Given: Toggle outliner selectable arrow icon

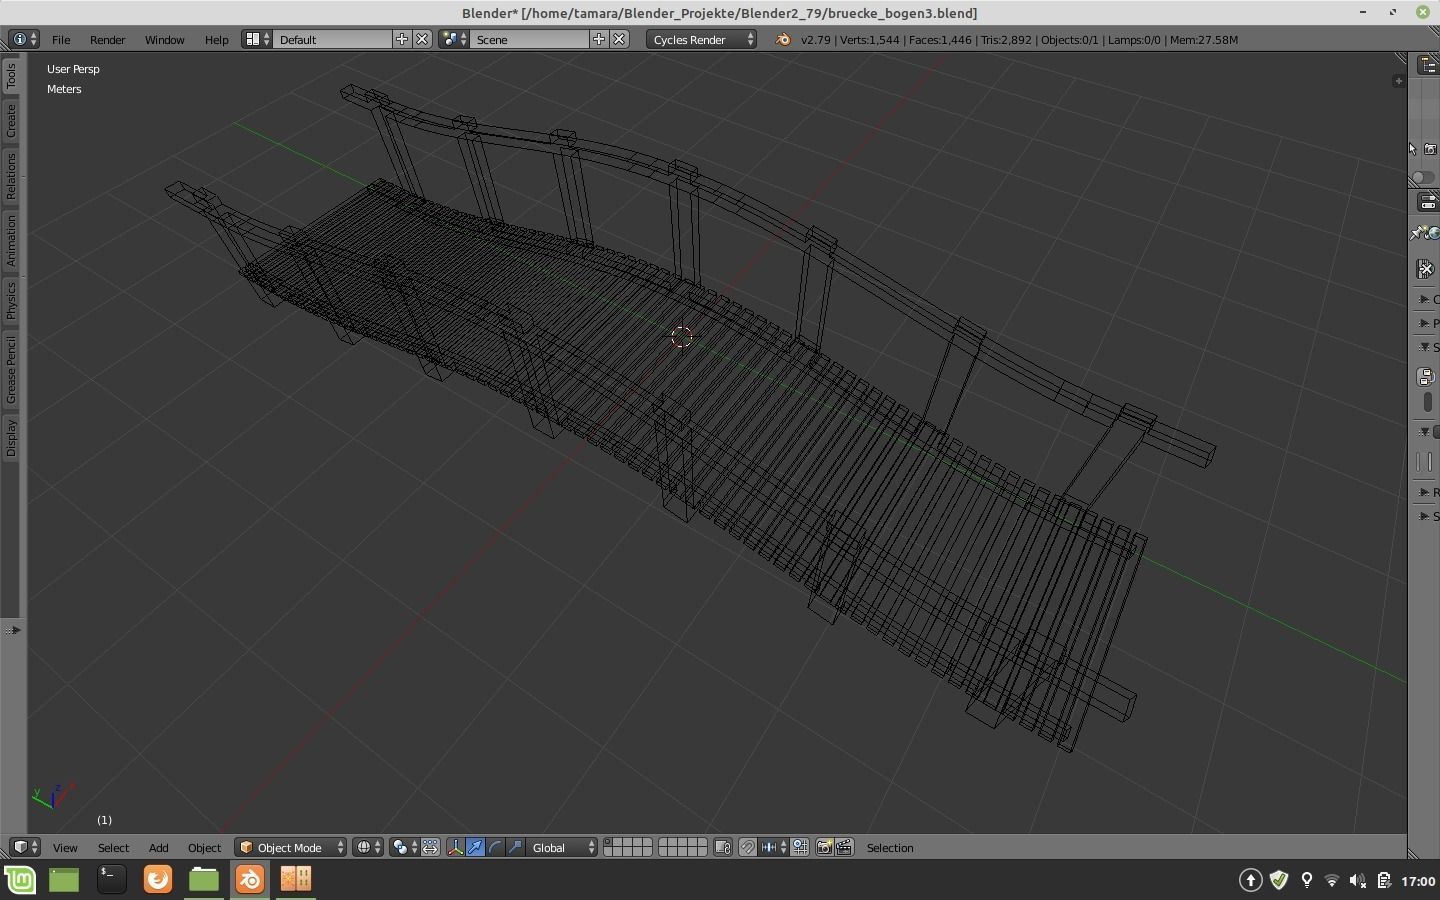Looking at the screenshot, I should (x=1413, y=149).
